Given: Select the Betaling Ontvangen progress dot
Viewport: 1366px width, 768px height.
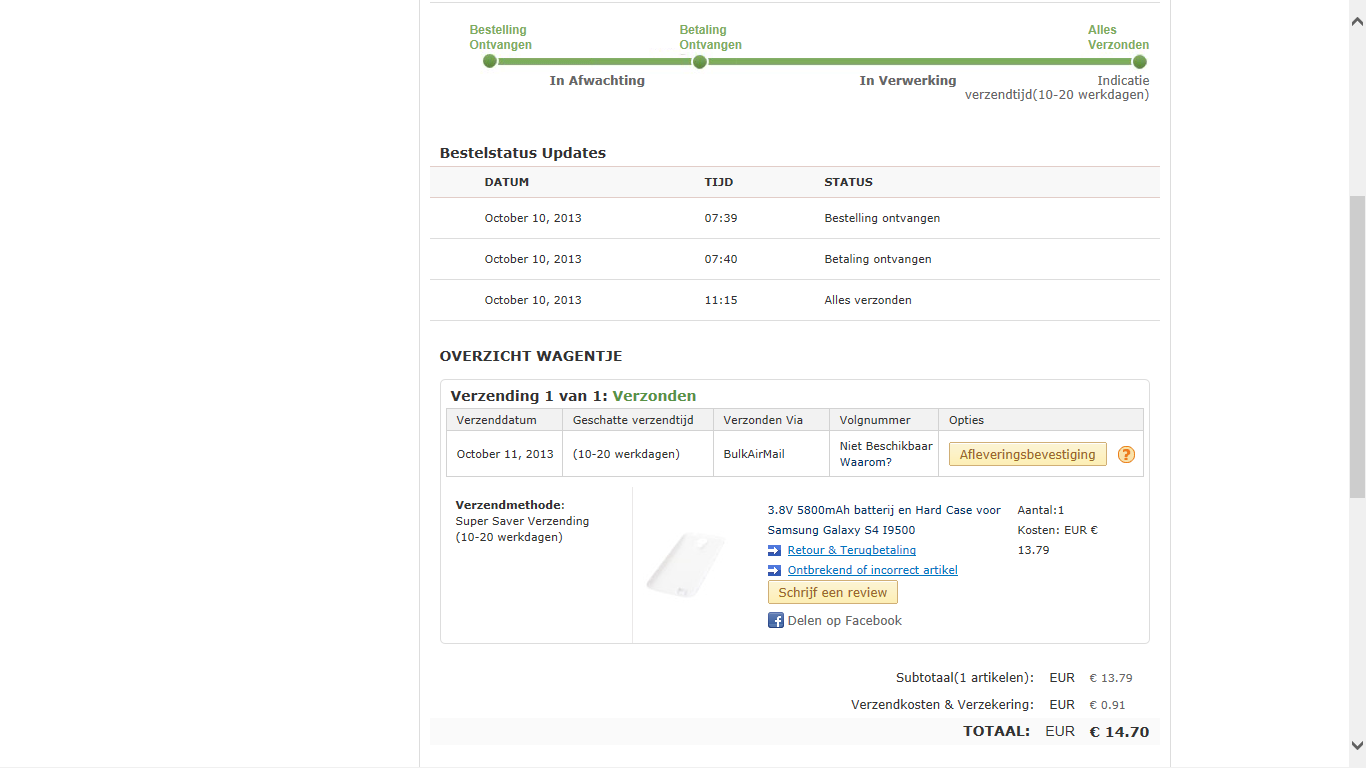Looking at the screenshot, I should [700, 61].
